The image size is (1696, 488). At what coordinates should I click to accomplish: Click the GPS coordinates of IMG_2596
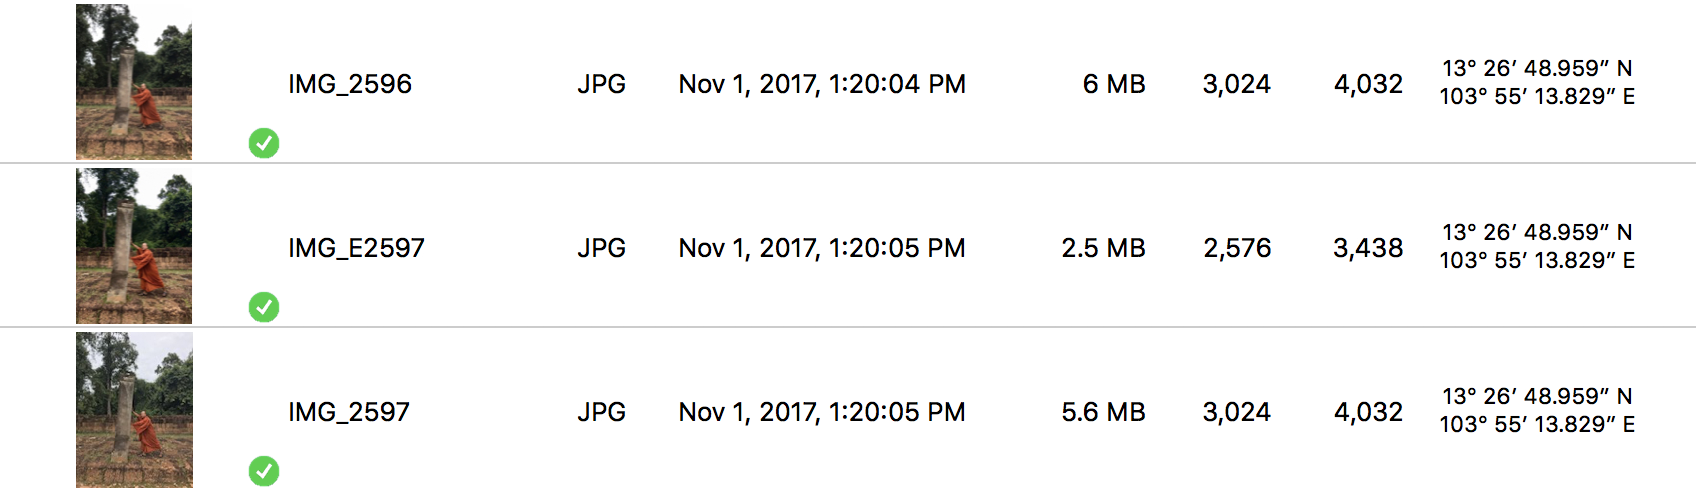(1537, 82)
